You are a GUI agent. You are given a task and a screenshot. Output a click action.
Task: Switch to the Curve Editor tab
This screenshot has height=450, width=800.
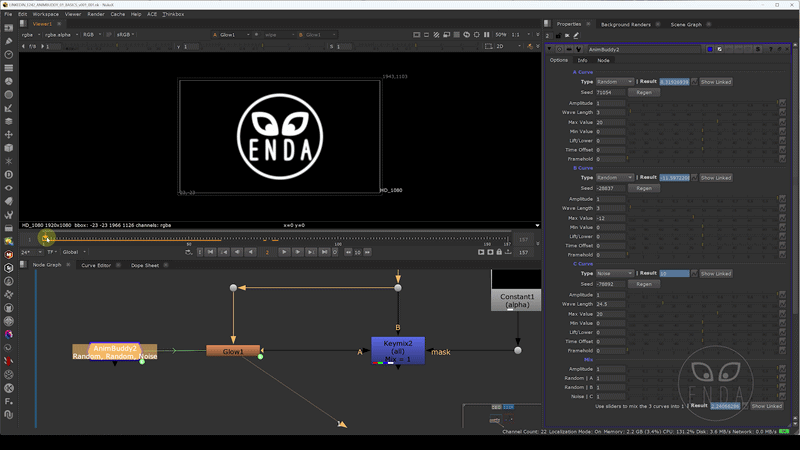tap(96, 265)
